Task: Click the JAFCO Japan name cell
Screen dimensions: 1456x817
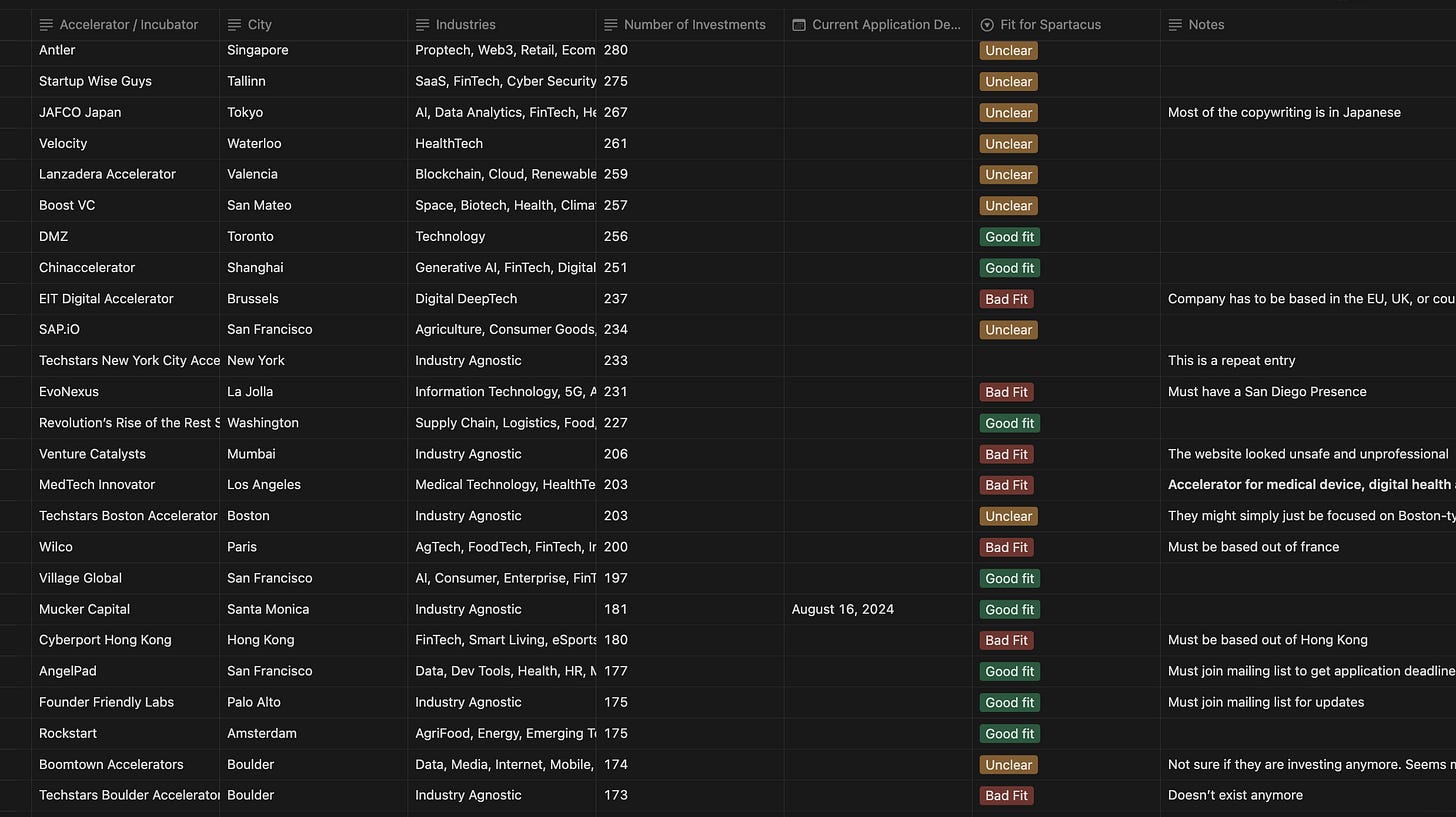Action: coord(125,112)
